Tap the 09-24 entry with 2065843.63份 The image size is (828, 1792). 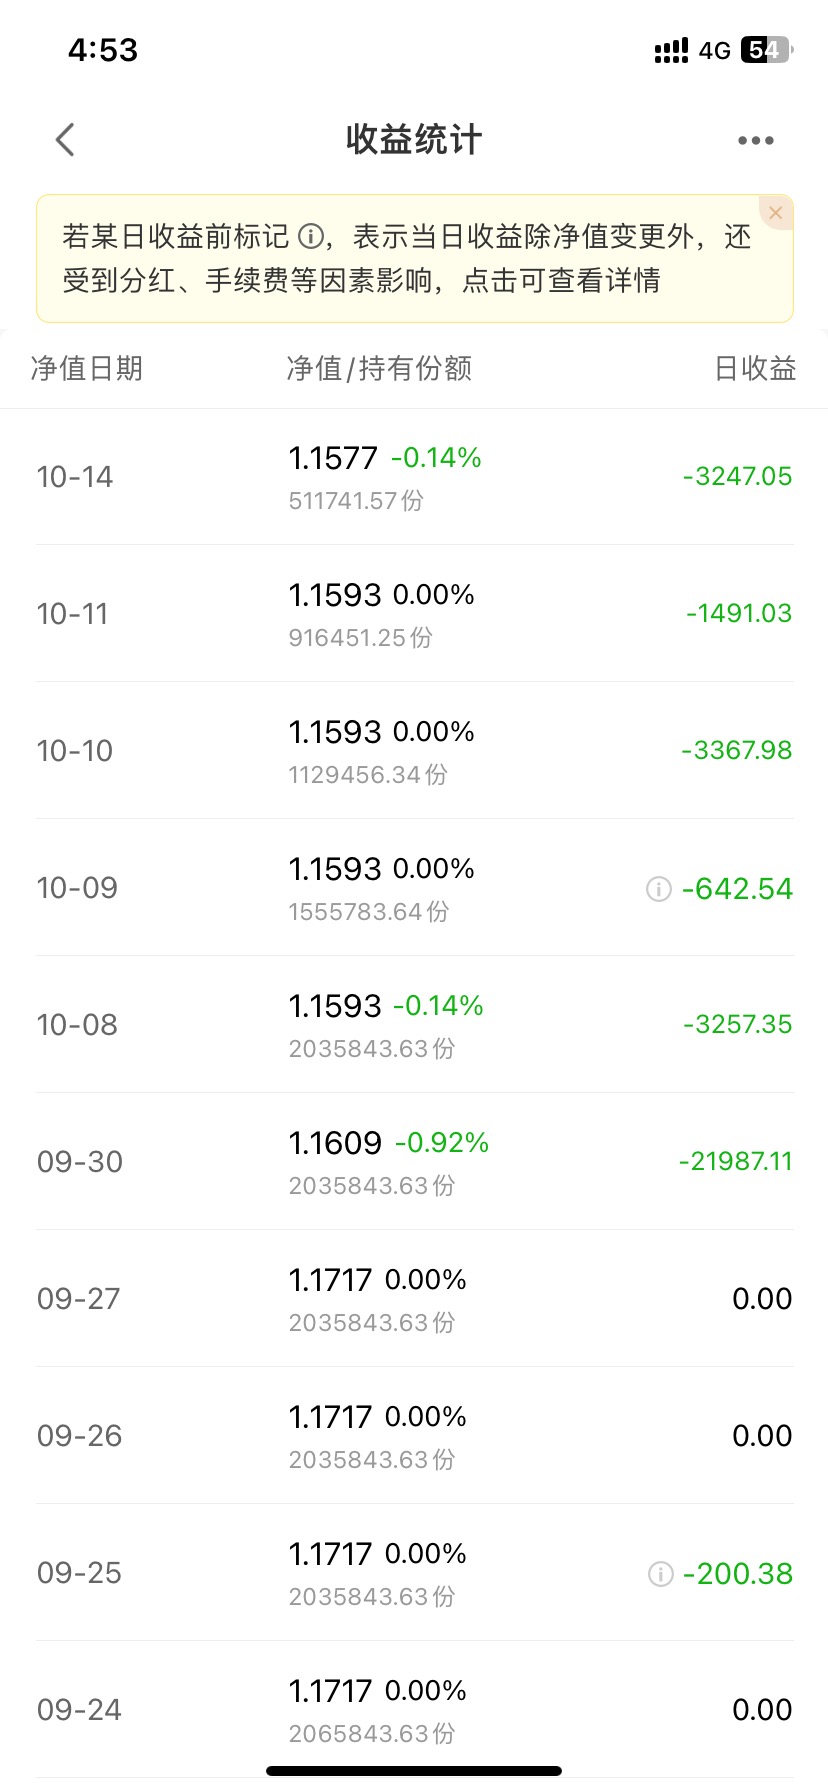[414, 1709]
